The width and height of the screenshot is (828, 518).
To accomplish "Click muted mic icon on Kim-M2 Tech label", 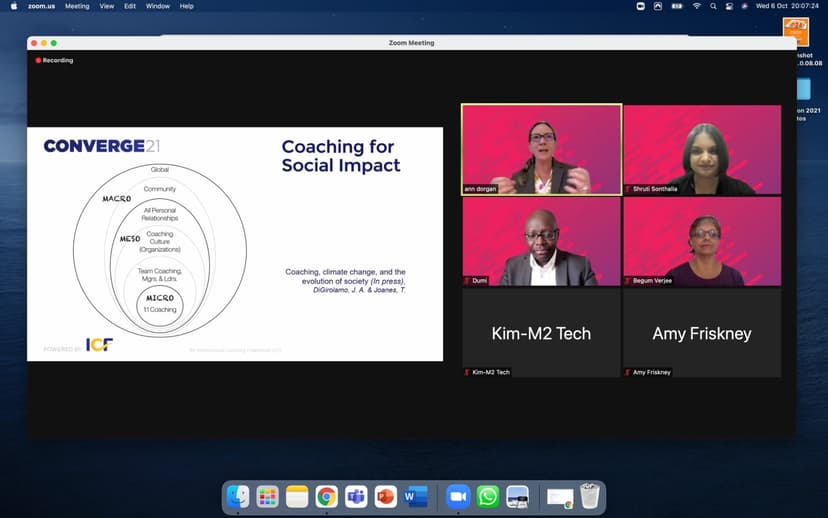I will pyautogui.click(x=467, y=372).
